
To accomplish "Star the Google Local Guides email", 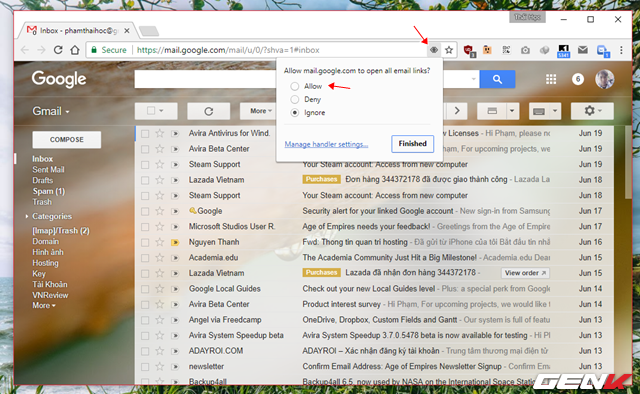I will coord(160,289).
